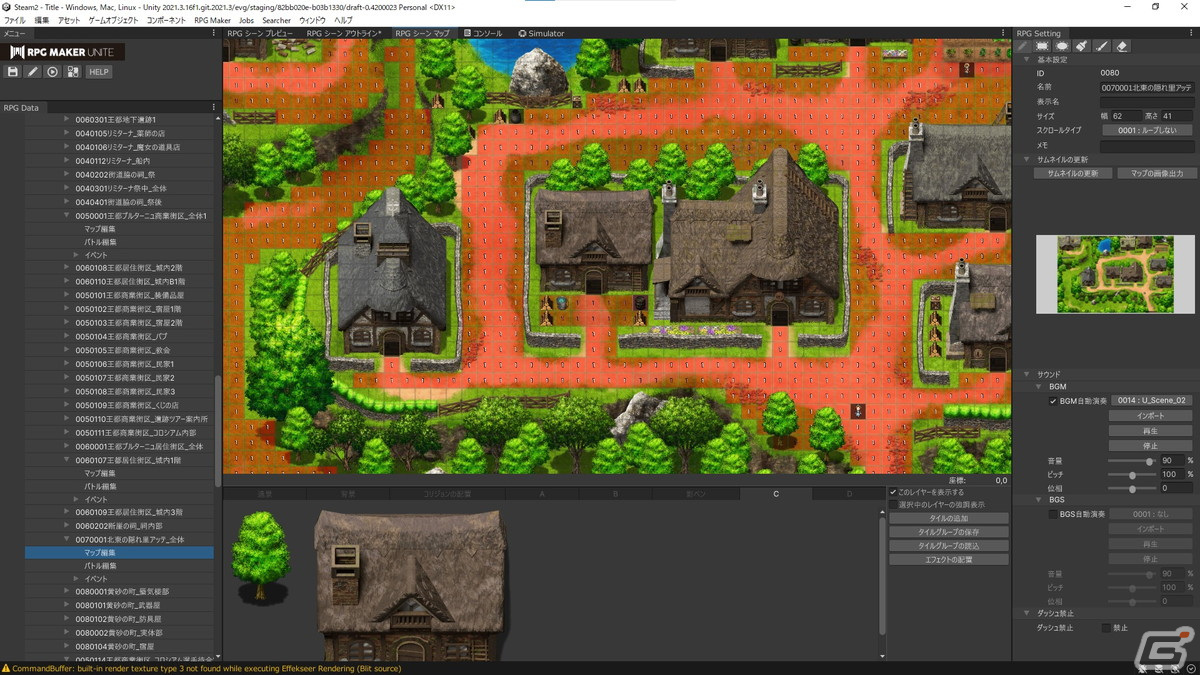Adjust BGM 位相 pan slider
The image size is (1200, 675).
point(1131,488)
